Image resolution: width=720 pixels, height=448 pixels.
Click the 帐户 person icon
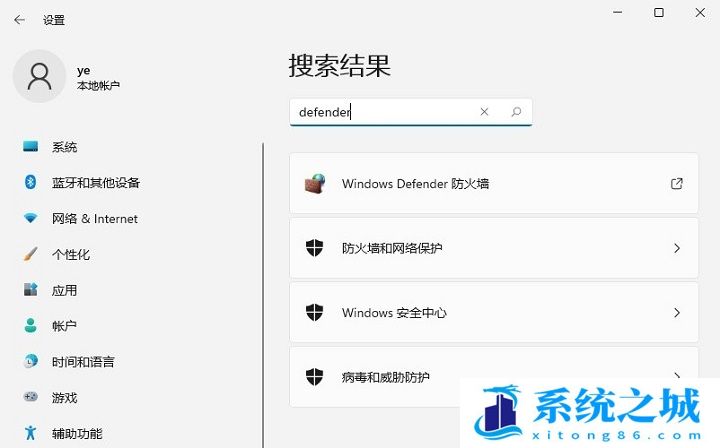31,326
